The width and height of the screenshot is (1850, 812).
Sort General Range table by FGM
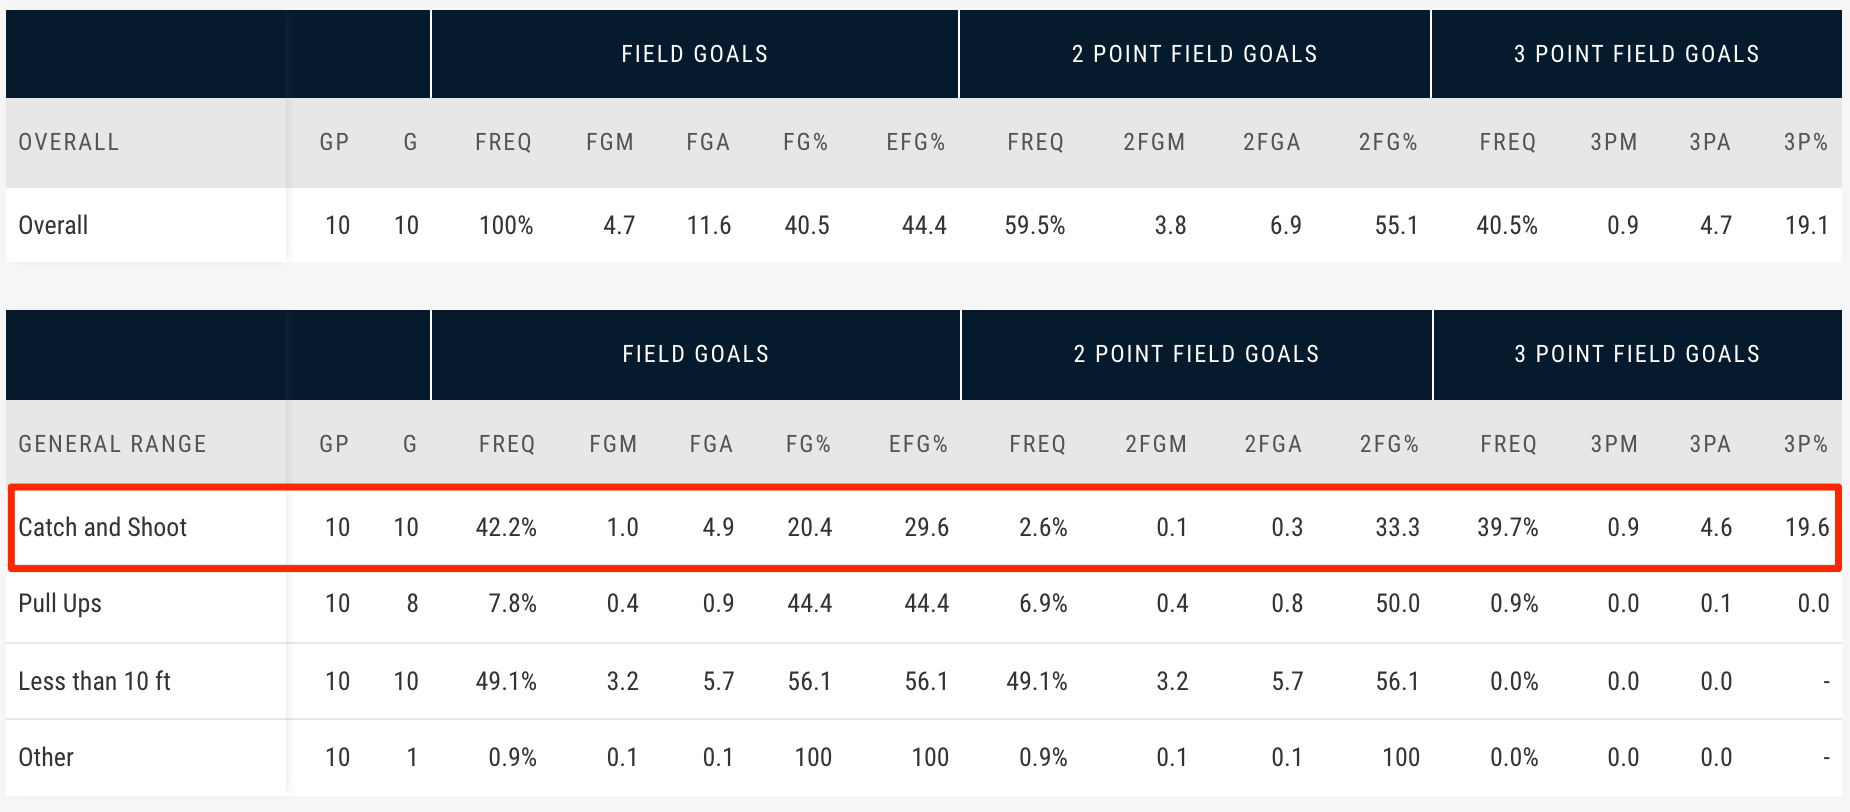click(x=613, y=444)
